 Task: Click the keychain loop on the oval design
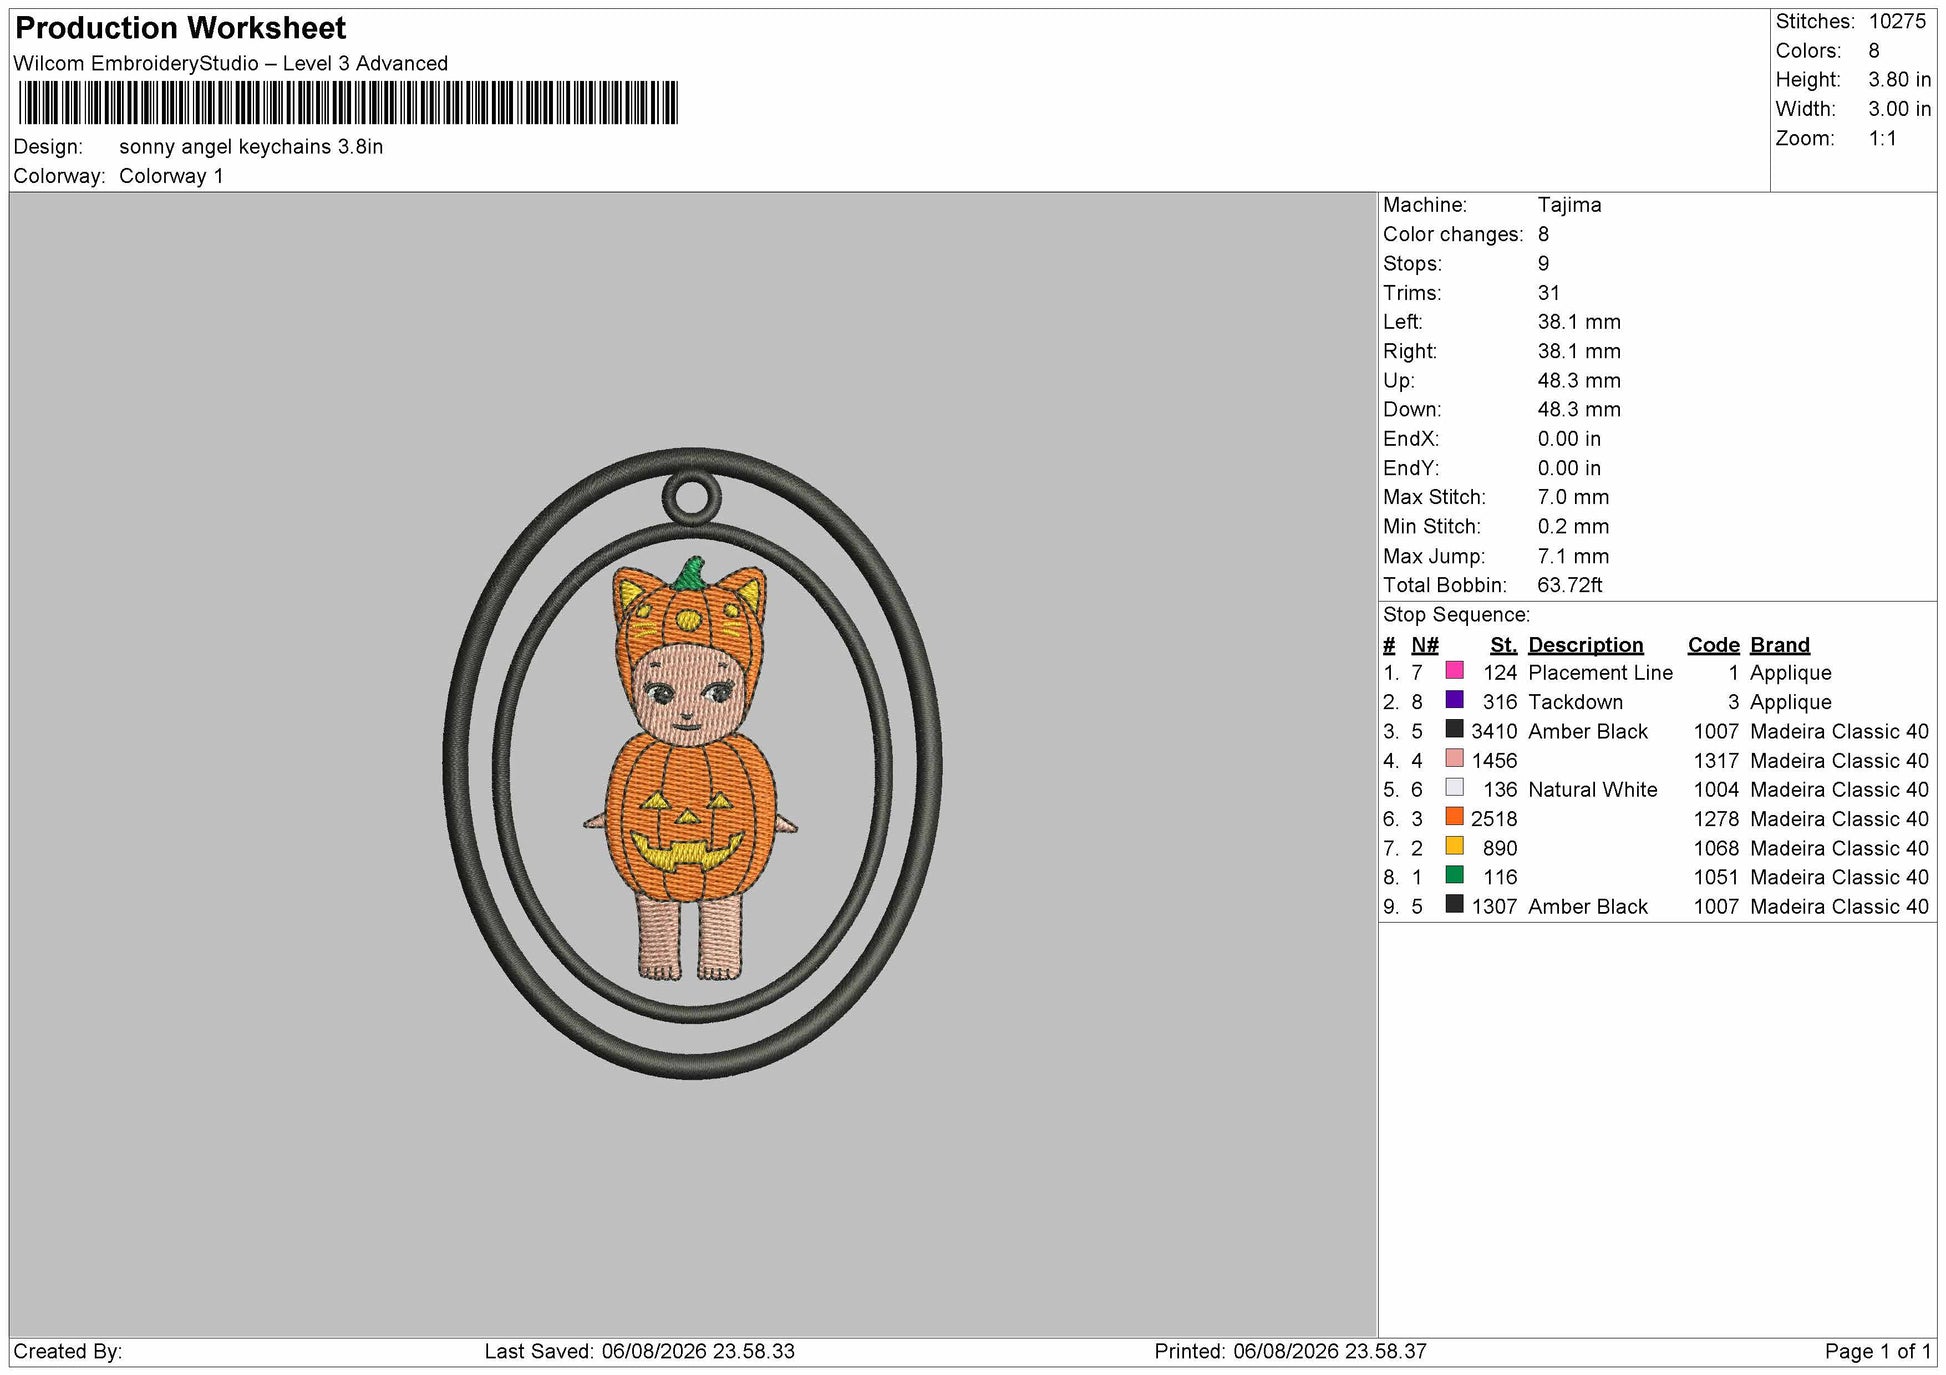[x=691, y=498]
